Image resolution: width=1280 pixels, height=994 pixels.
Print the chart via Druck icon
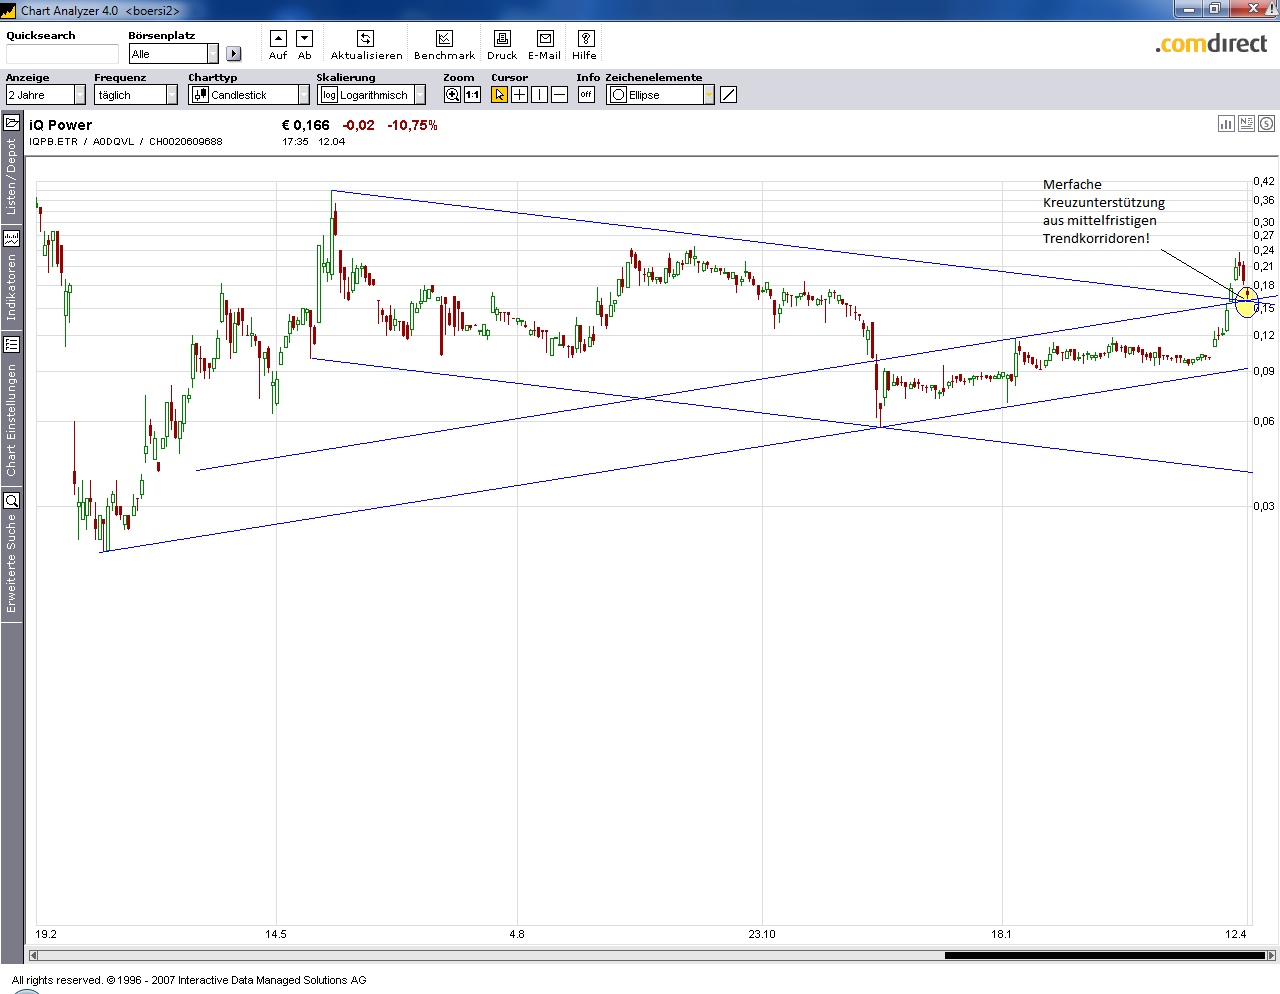pos(502,39)
